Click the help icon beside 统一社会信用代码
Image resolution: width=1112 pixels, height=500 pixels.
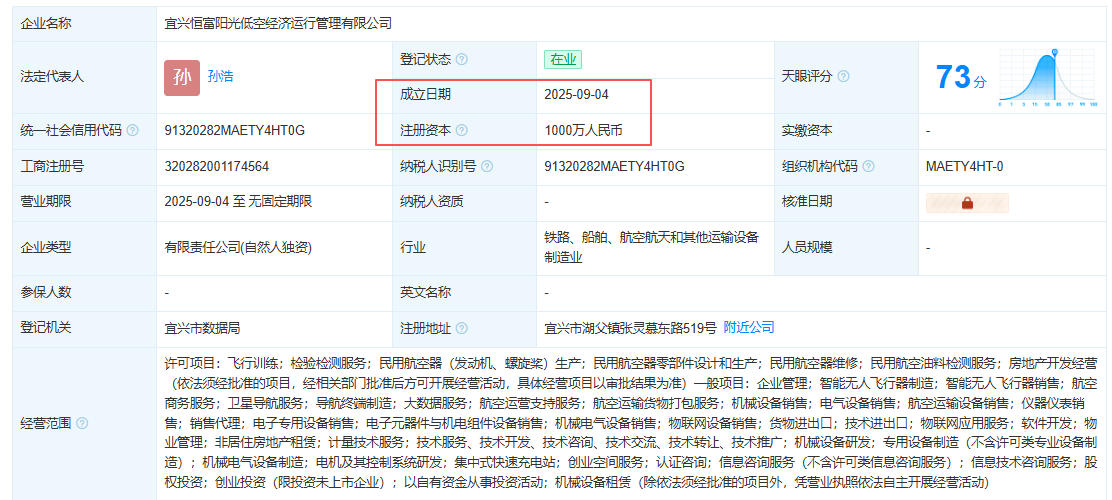click(x=133, y=130)
